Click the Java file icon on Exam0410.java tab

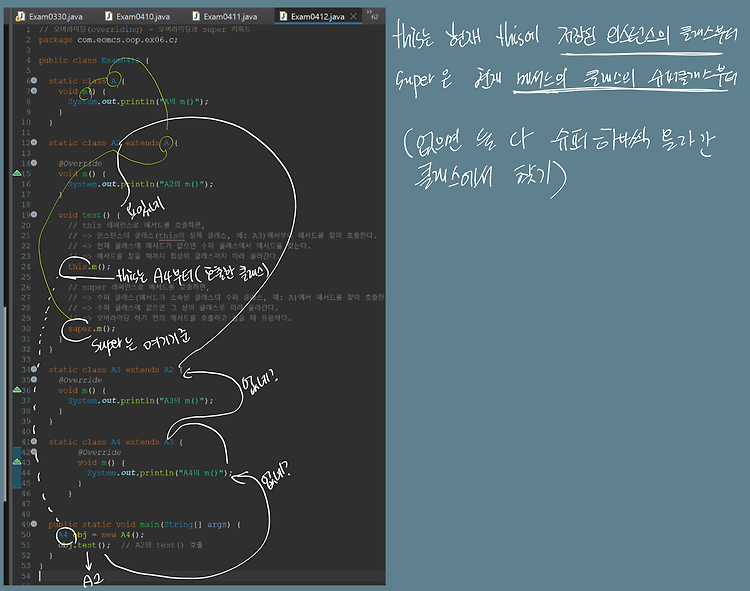pos(109,16)
